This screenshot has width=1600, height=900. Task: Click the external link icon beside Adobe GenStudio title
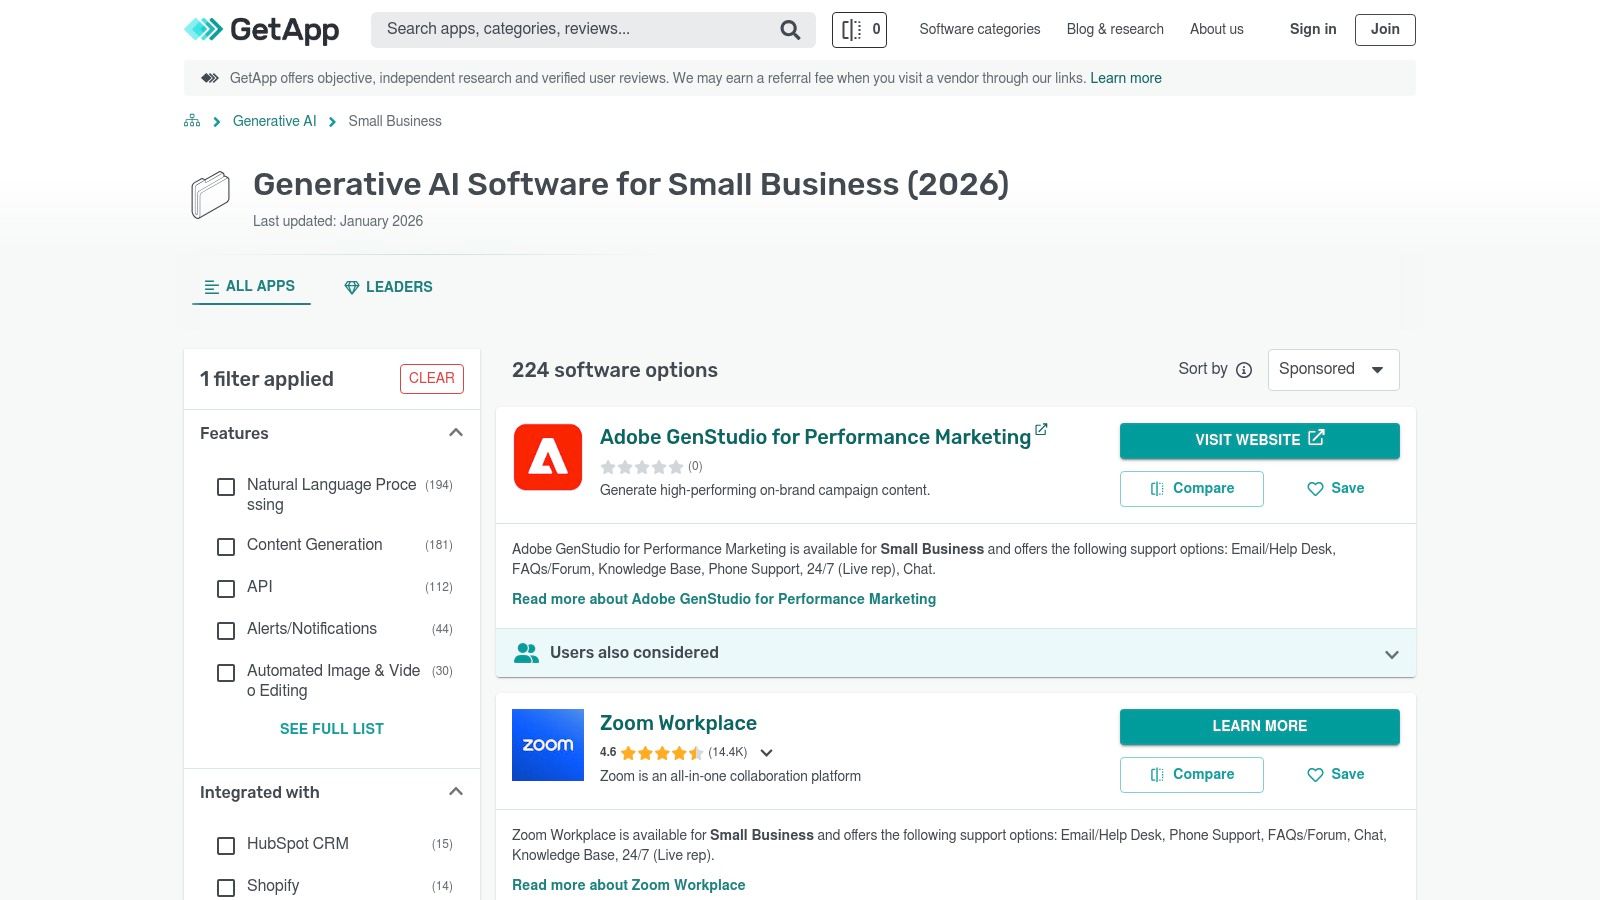[1041, 429]
